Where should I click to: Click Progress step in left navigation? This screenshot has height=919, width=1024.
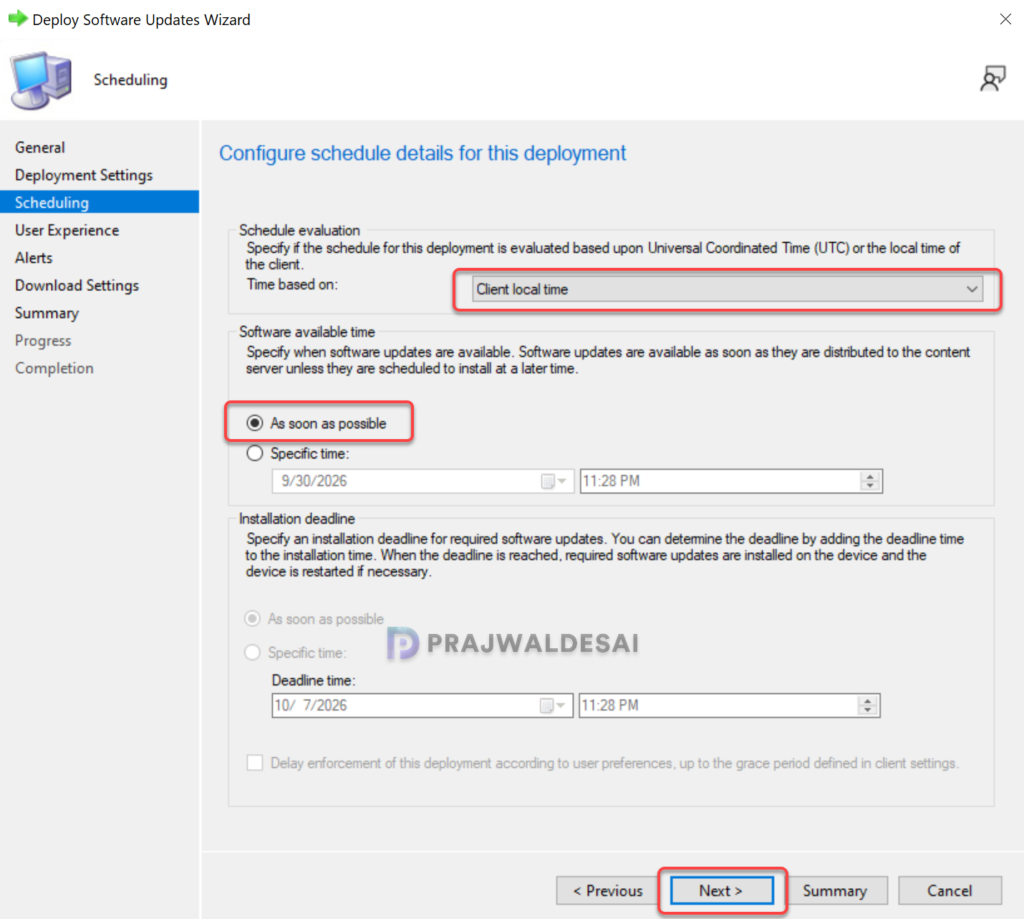pyautogui.click(x=43, y=341)
